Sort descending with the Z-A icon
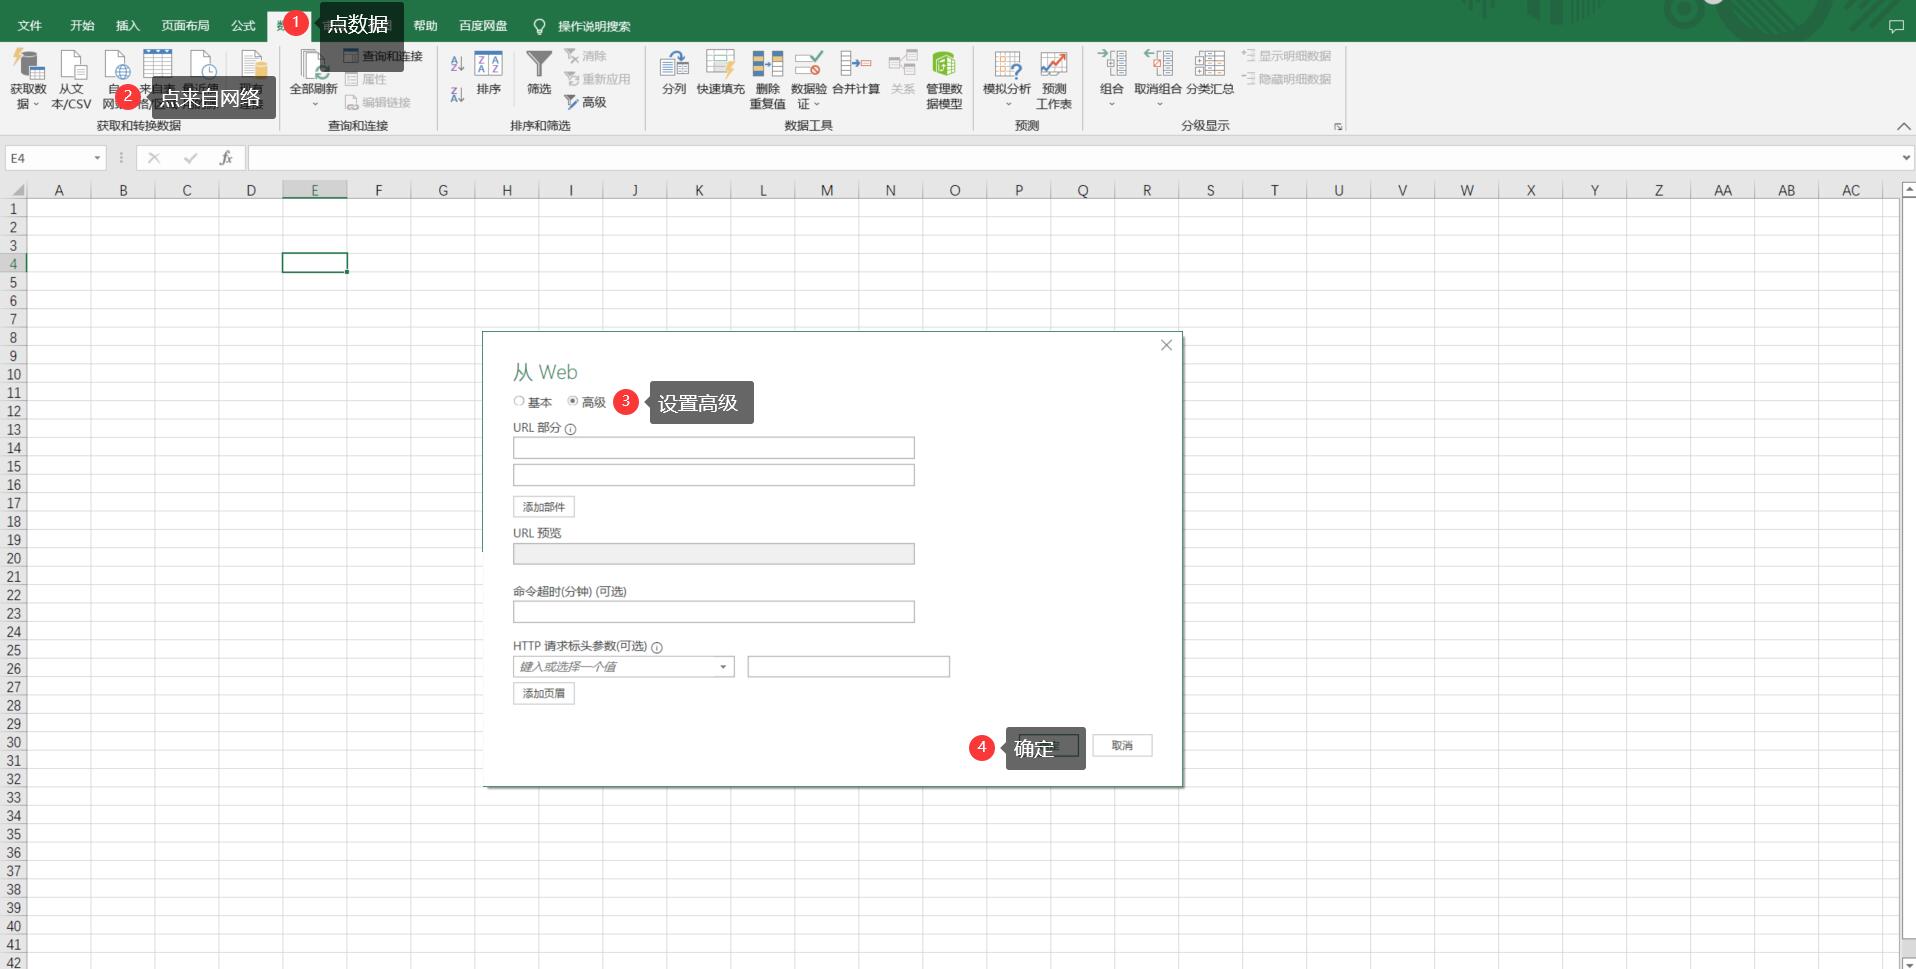Image resolution: width=1916 pixels, height=969 pixels. pyautogui.click(x=457, y=94)
